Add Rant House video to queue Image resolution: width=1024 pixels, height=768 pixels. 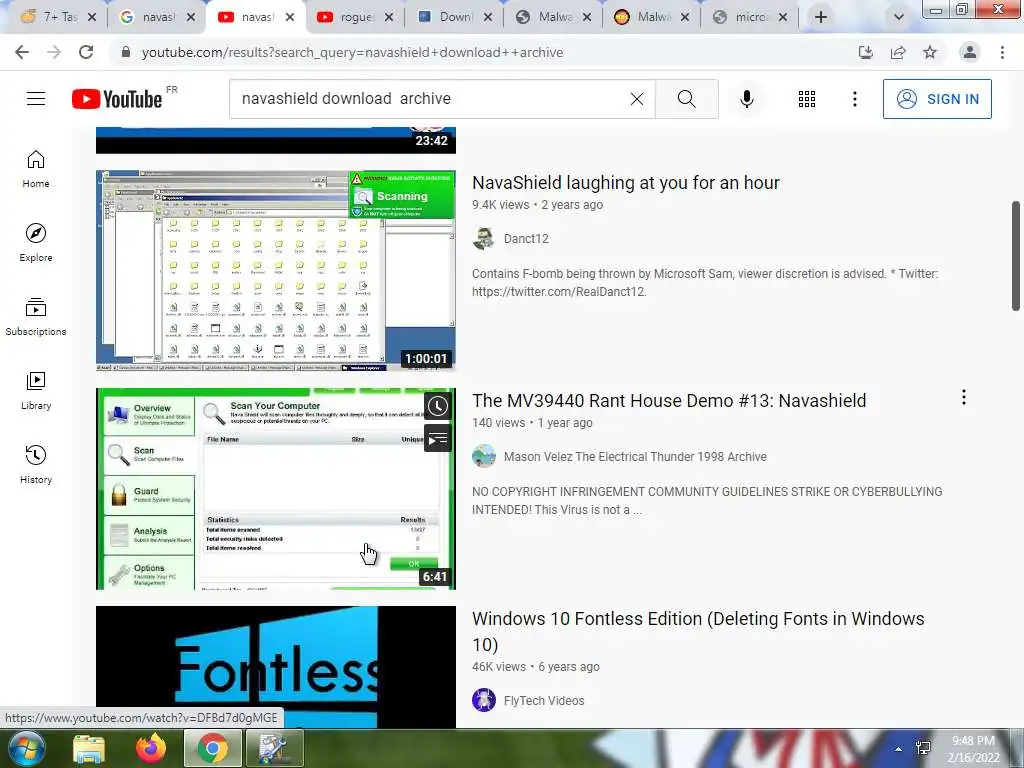tap(438, 438)
